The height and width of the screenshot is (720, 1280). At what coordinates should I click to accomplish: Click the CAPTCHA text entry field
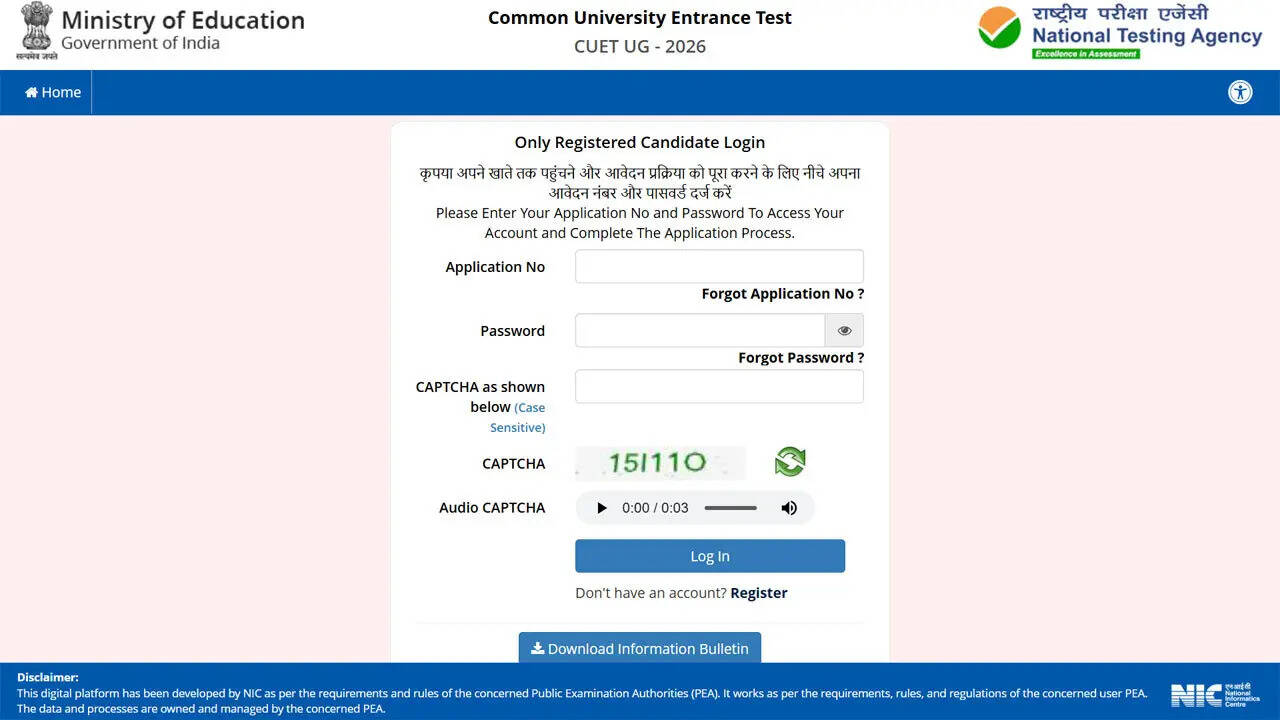point(719,387)
